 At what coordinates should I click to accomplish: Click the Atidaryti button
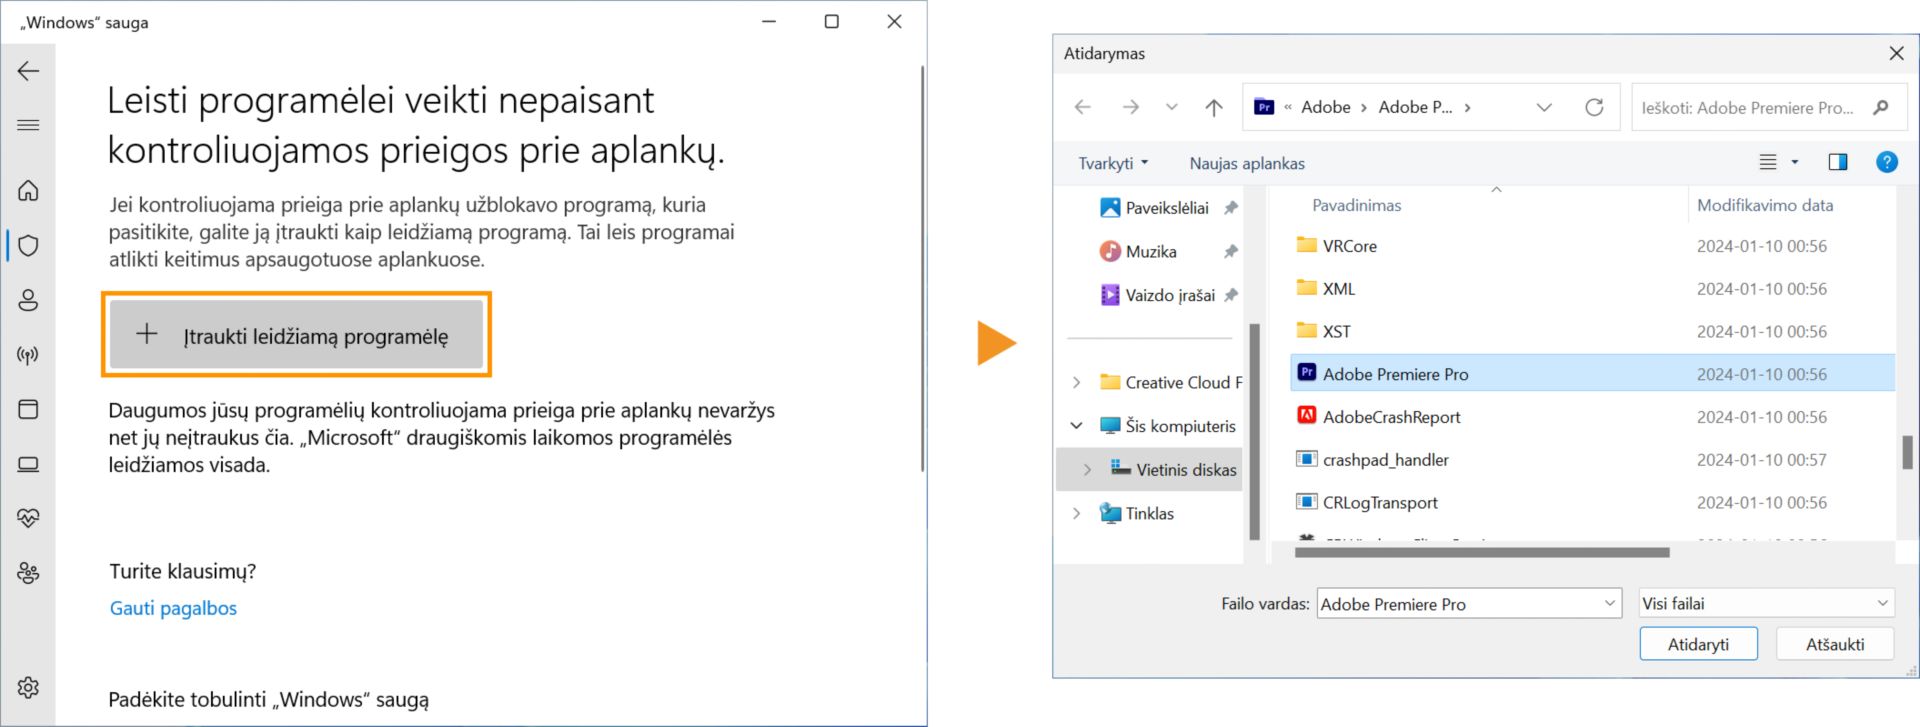click(x=1698, y=644)
